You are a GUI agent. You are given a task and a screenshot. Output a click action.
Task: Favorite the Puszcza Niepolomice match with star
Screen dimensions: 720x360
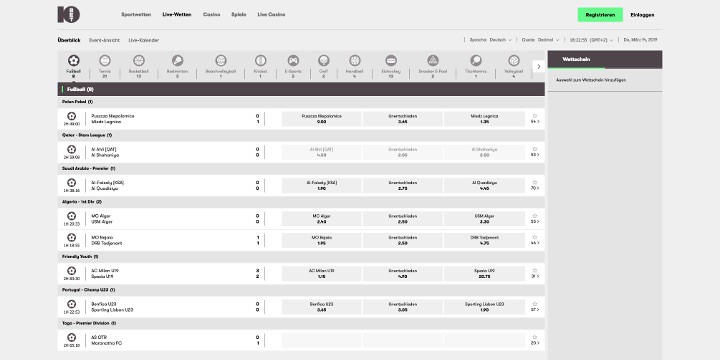coord(534,116)
